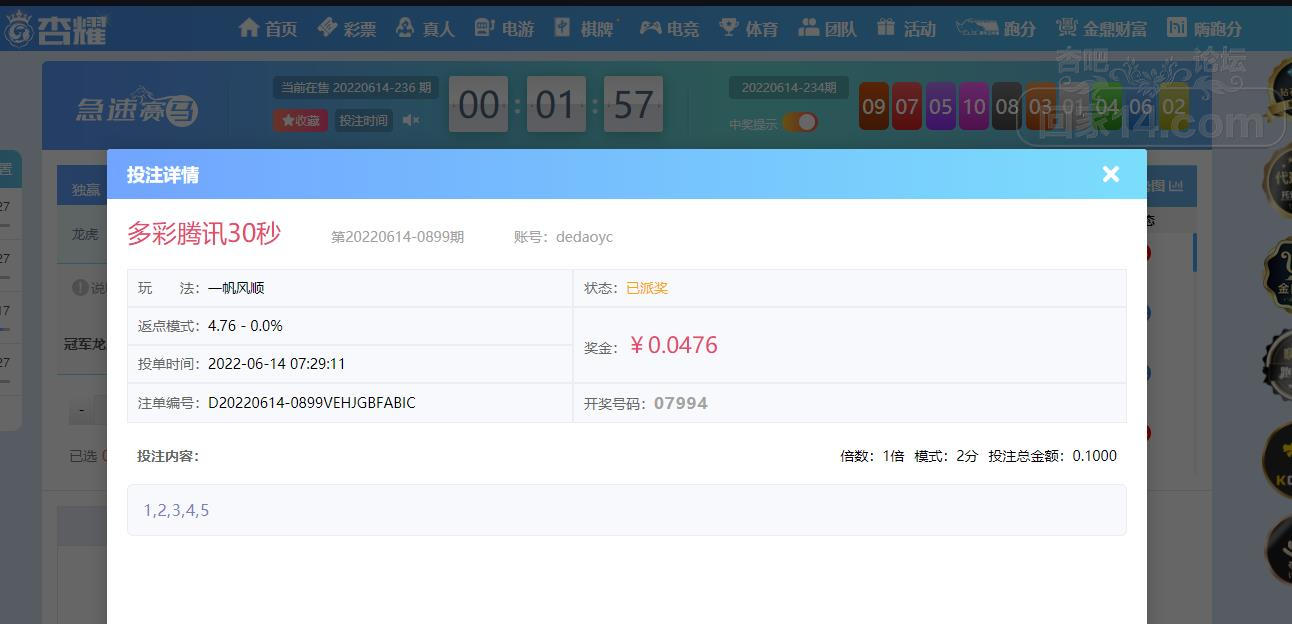Click the 电竞 gamepad icon

pos(651,28)
